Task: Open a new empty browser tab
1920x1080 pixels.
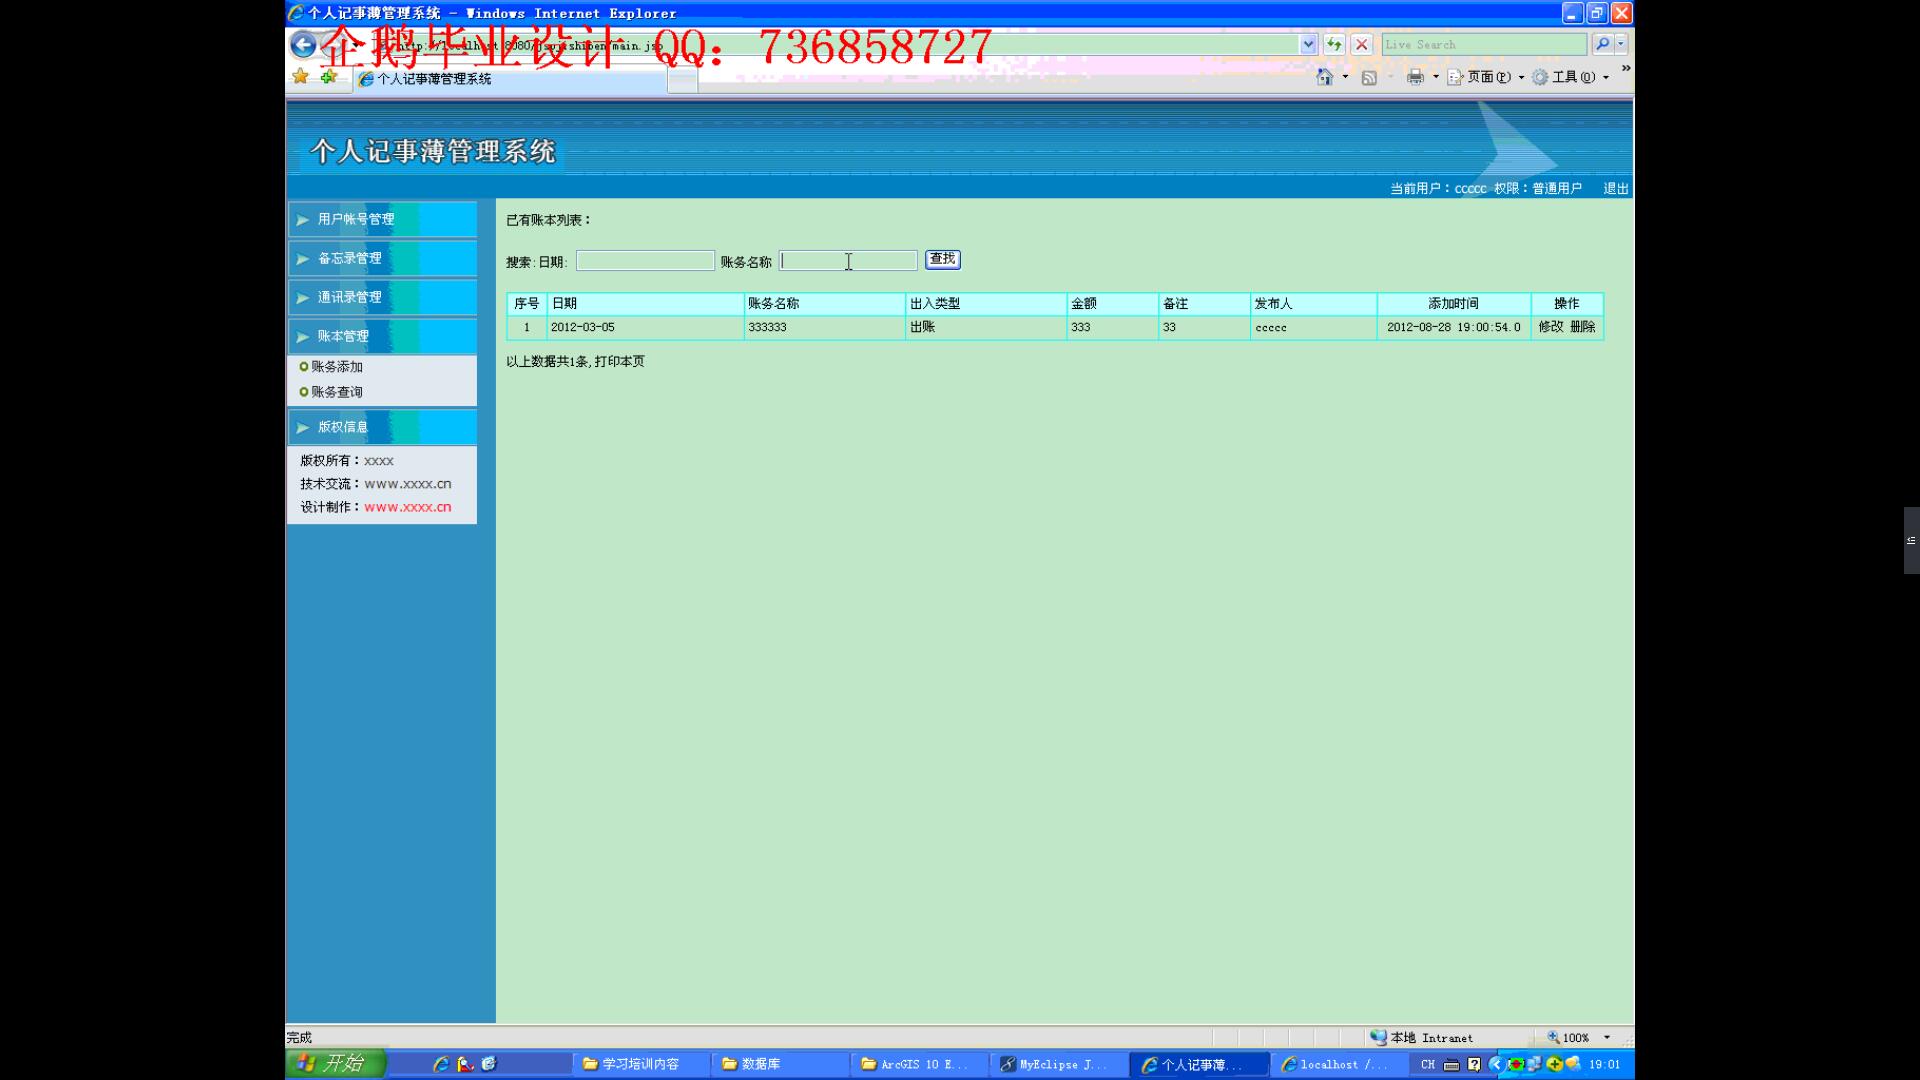Action: pos(682,81)
